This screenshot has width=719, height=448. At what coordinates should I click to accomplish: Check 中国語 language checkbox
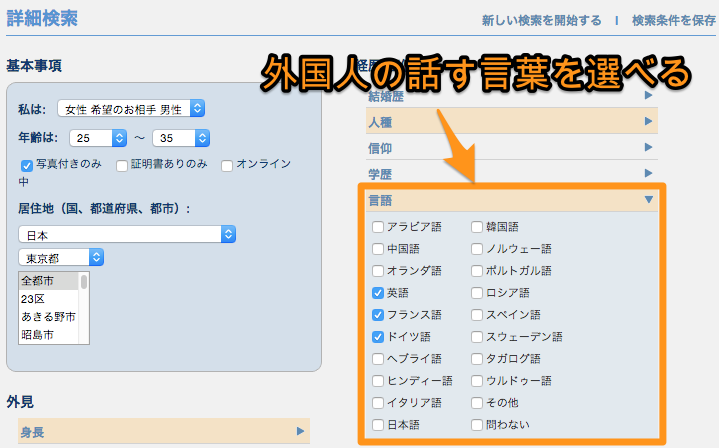pyautogui.click(x=378, y=249)
